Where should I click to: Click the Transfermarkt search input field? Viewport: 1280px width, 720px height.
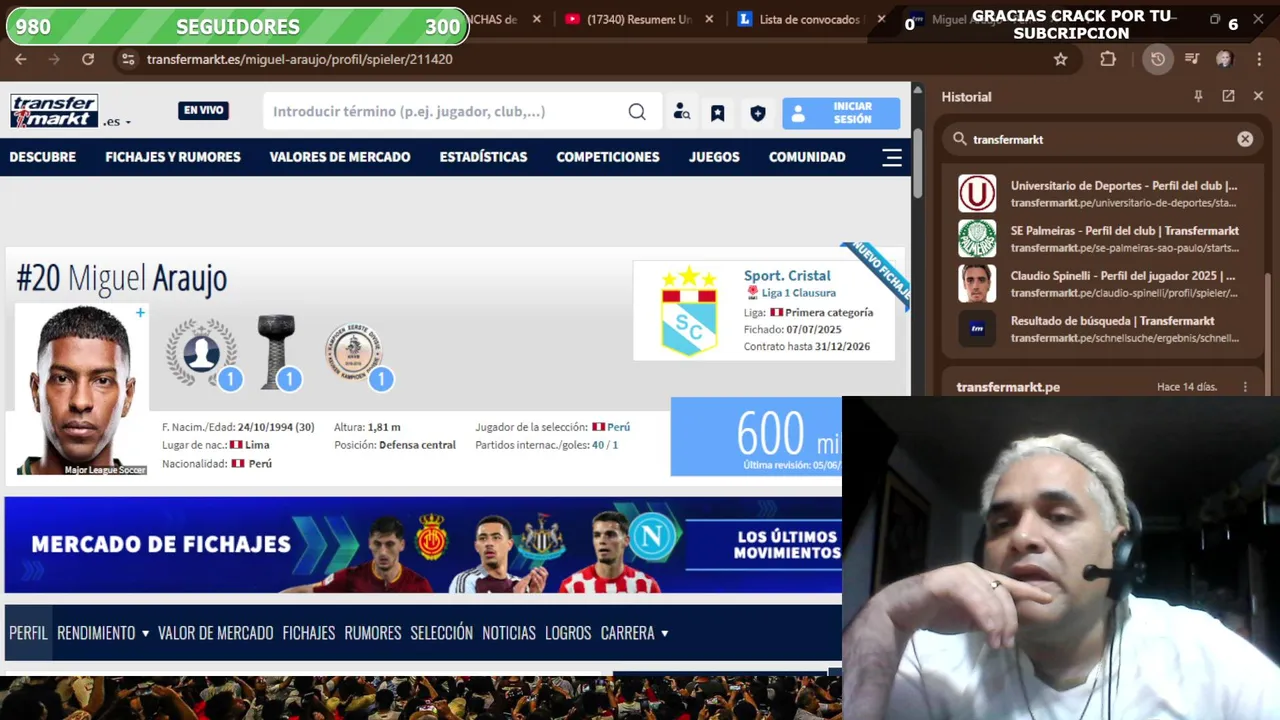(445, 111)
